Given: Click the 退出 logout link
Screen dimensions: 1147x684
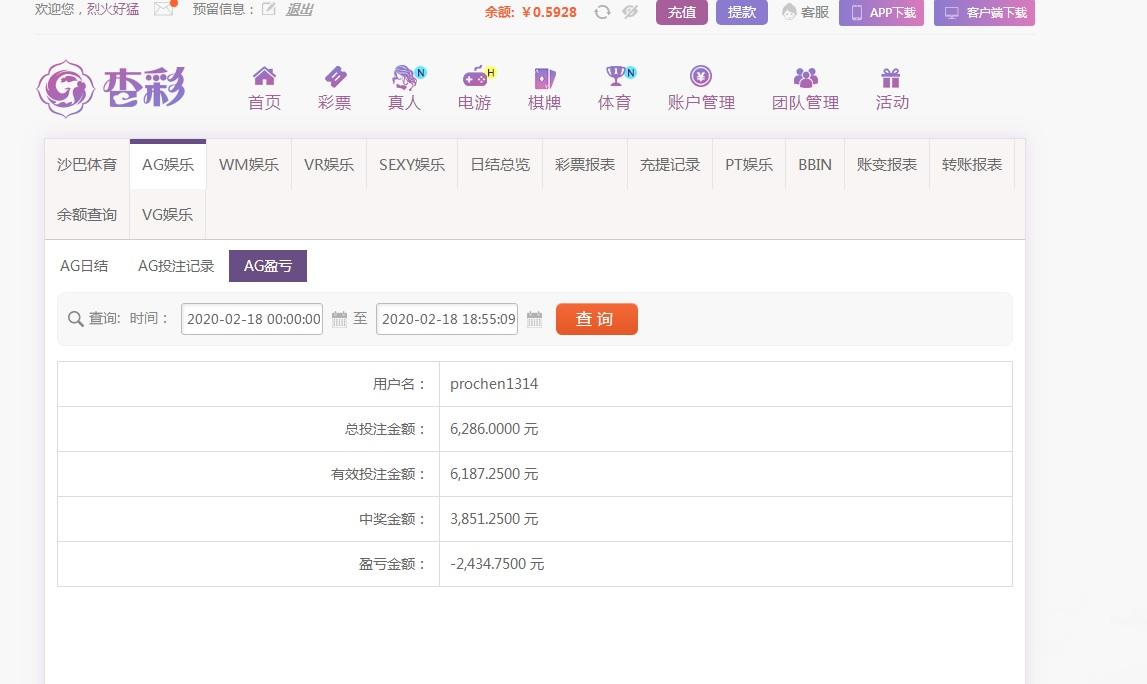Looking at the screenshot, I should 297,9.
